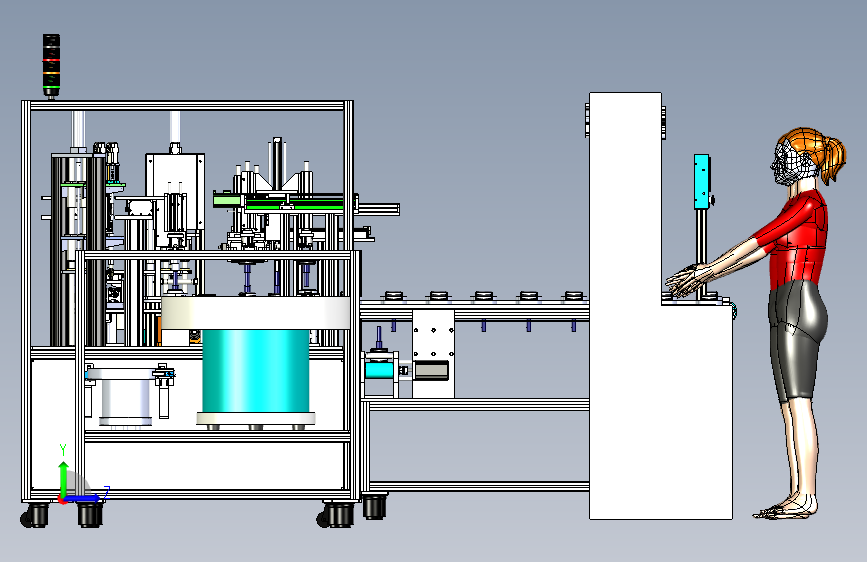Select the cyan touchscreen panel on pole
The width and height of the screenshot is (867, 562).
701,181
